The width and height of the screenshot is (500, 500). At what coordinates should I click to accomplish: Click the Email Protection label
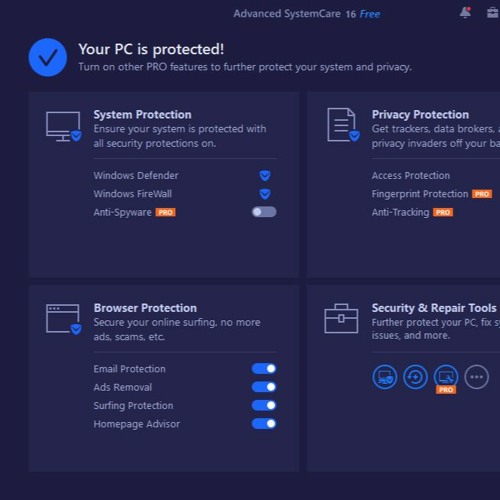pos(130,369)
